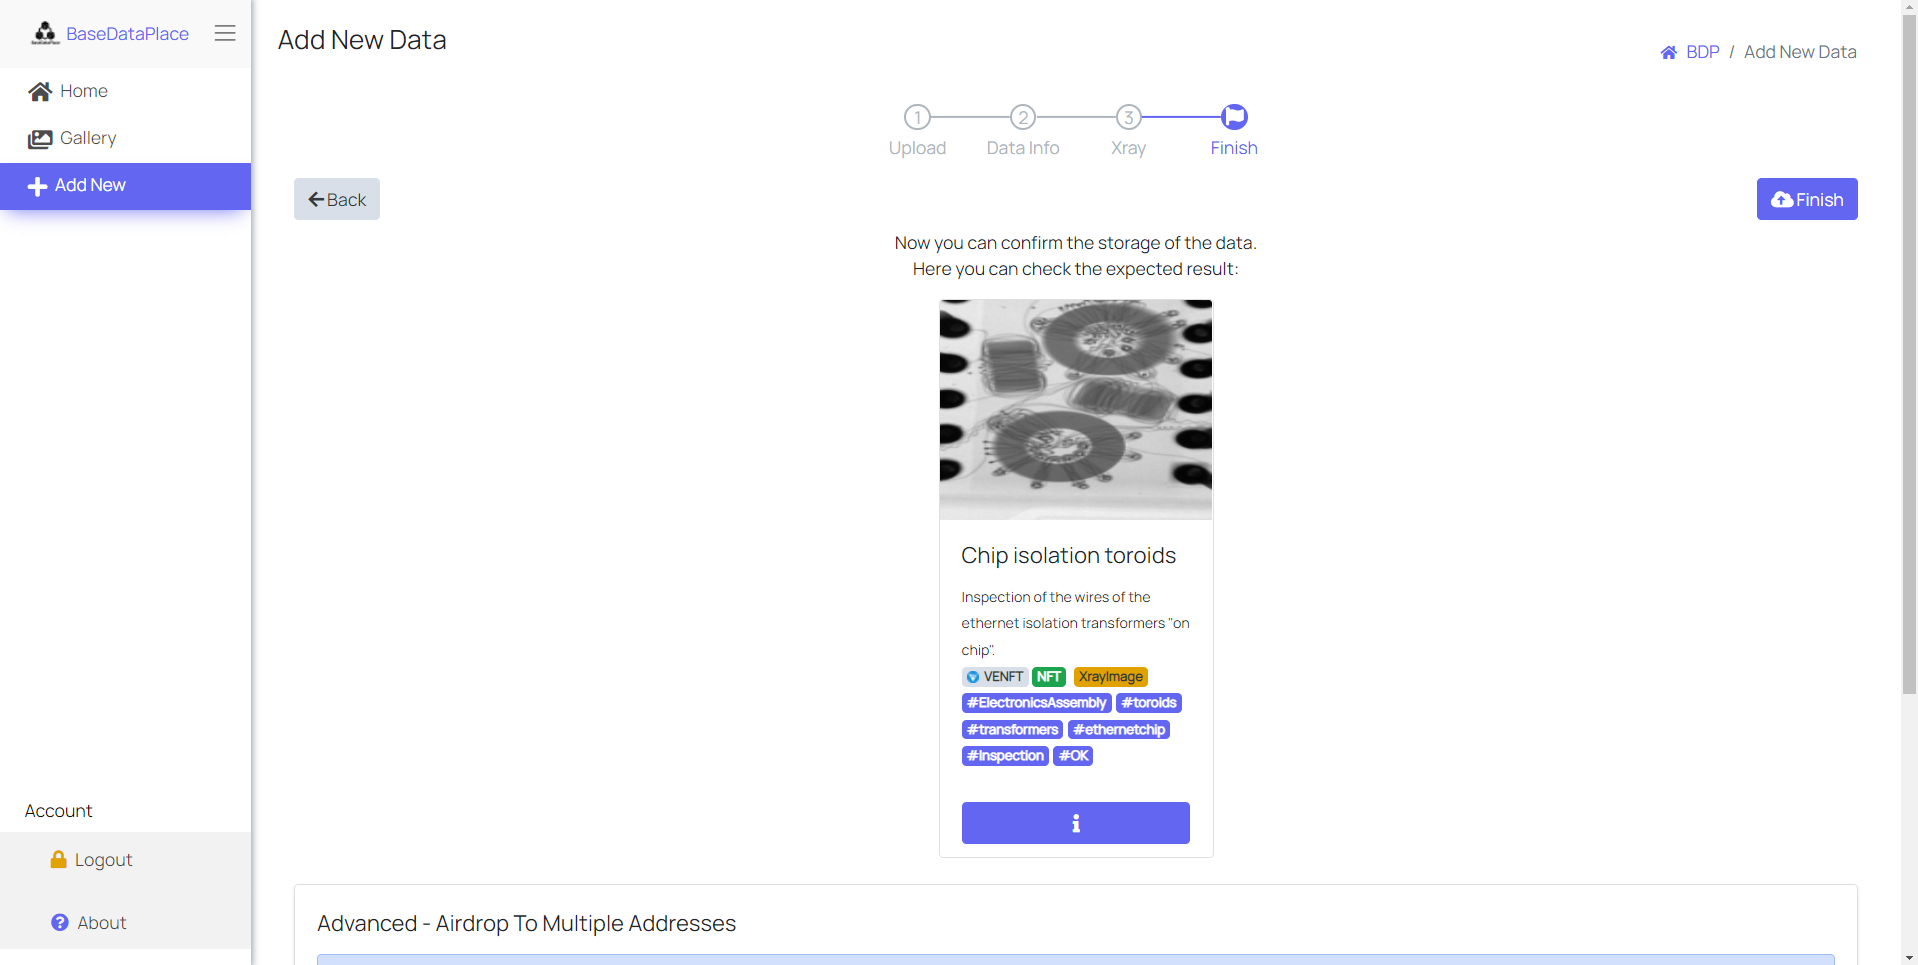Screen dimensions: 1918x965
Task: Jump to step 2 Data Info
Action: [1022, 118]
